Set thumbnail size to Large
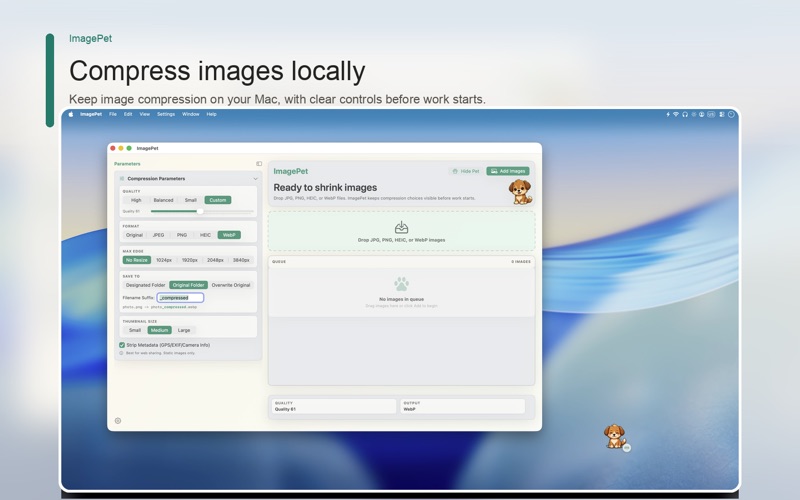This screenshot has height=500, width=800. pos(184,330)
